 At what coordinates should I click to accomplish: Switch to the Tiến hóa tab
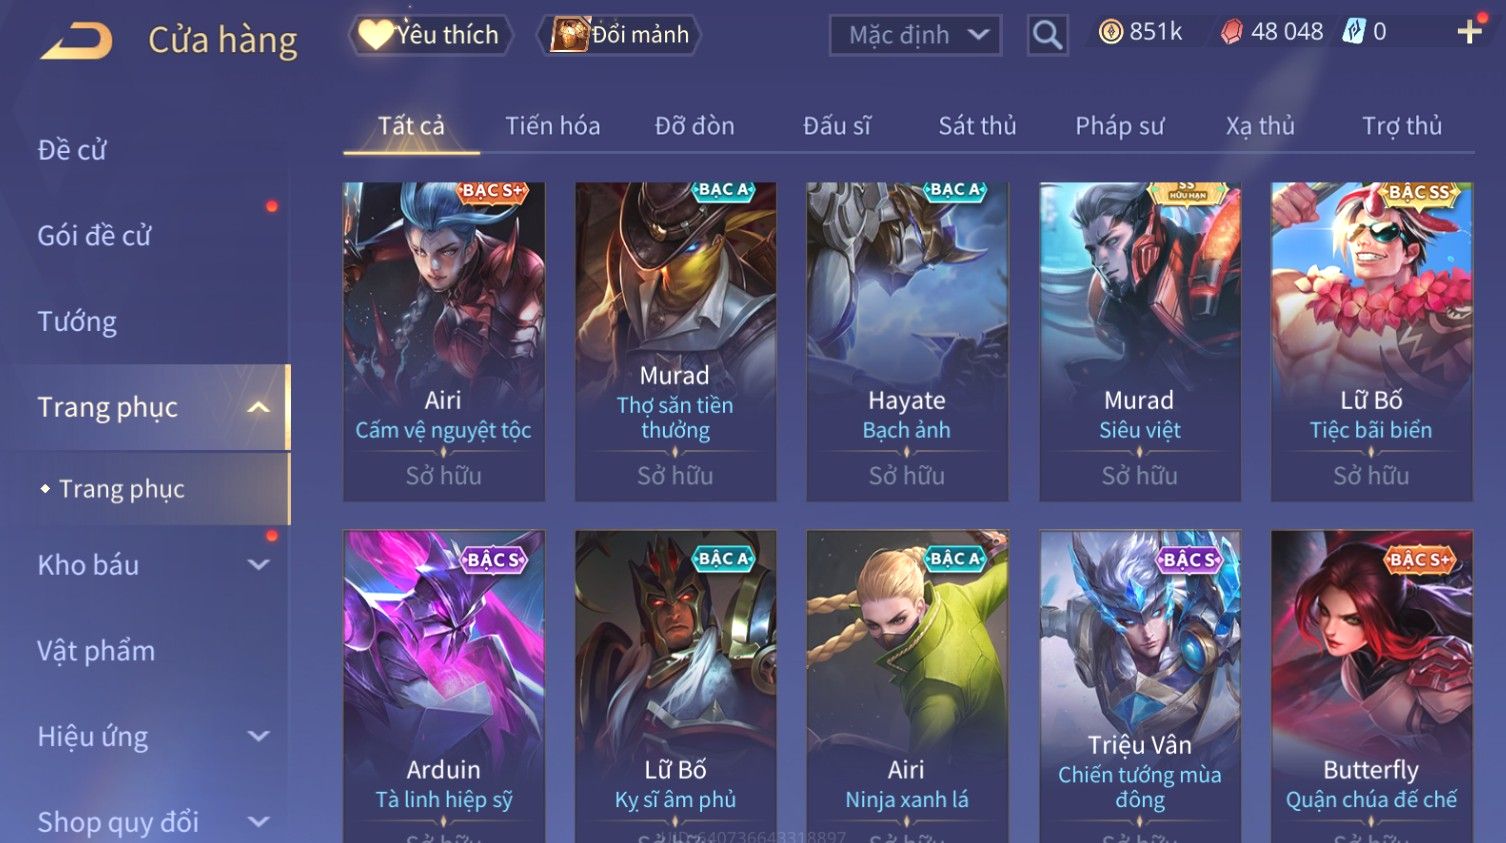(552, 126)
